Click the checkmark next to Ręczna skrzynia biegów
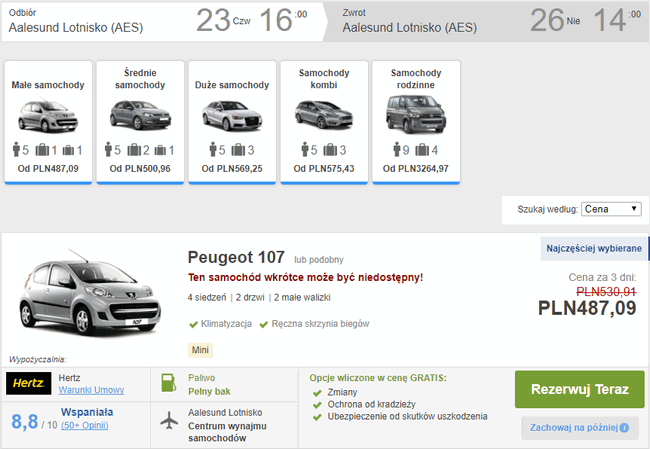 coord(264,324)
